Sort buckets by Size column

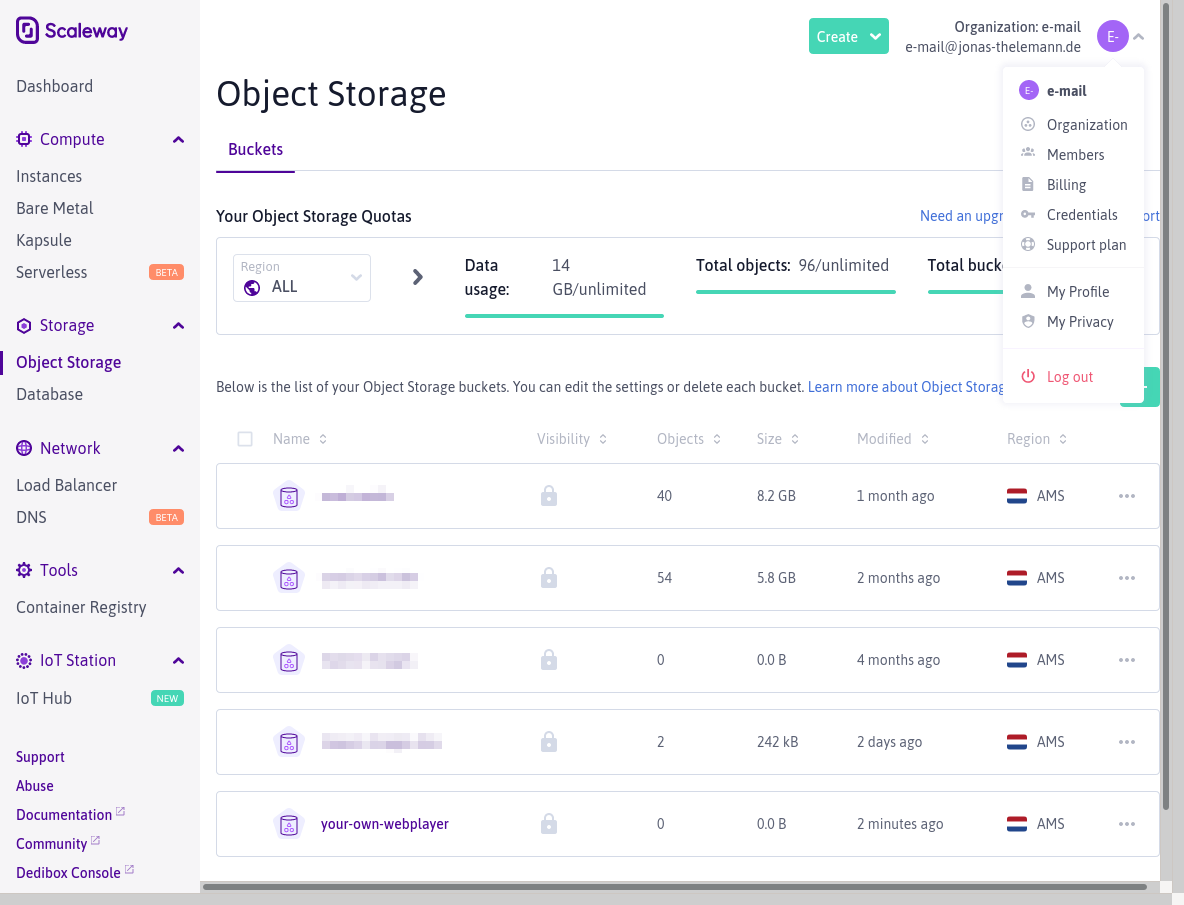pos(778,439)
